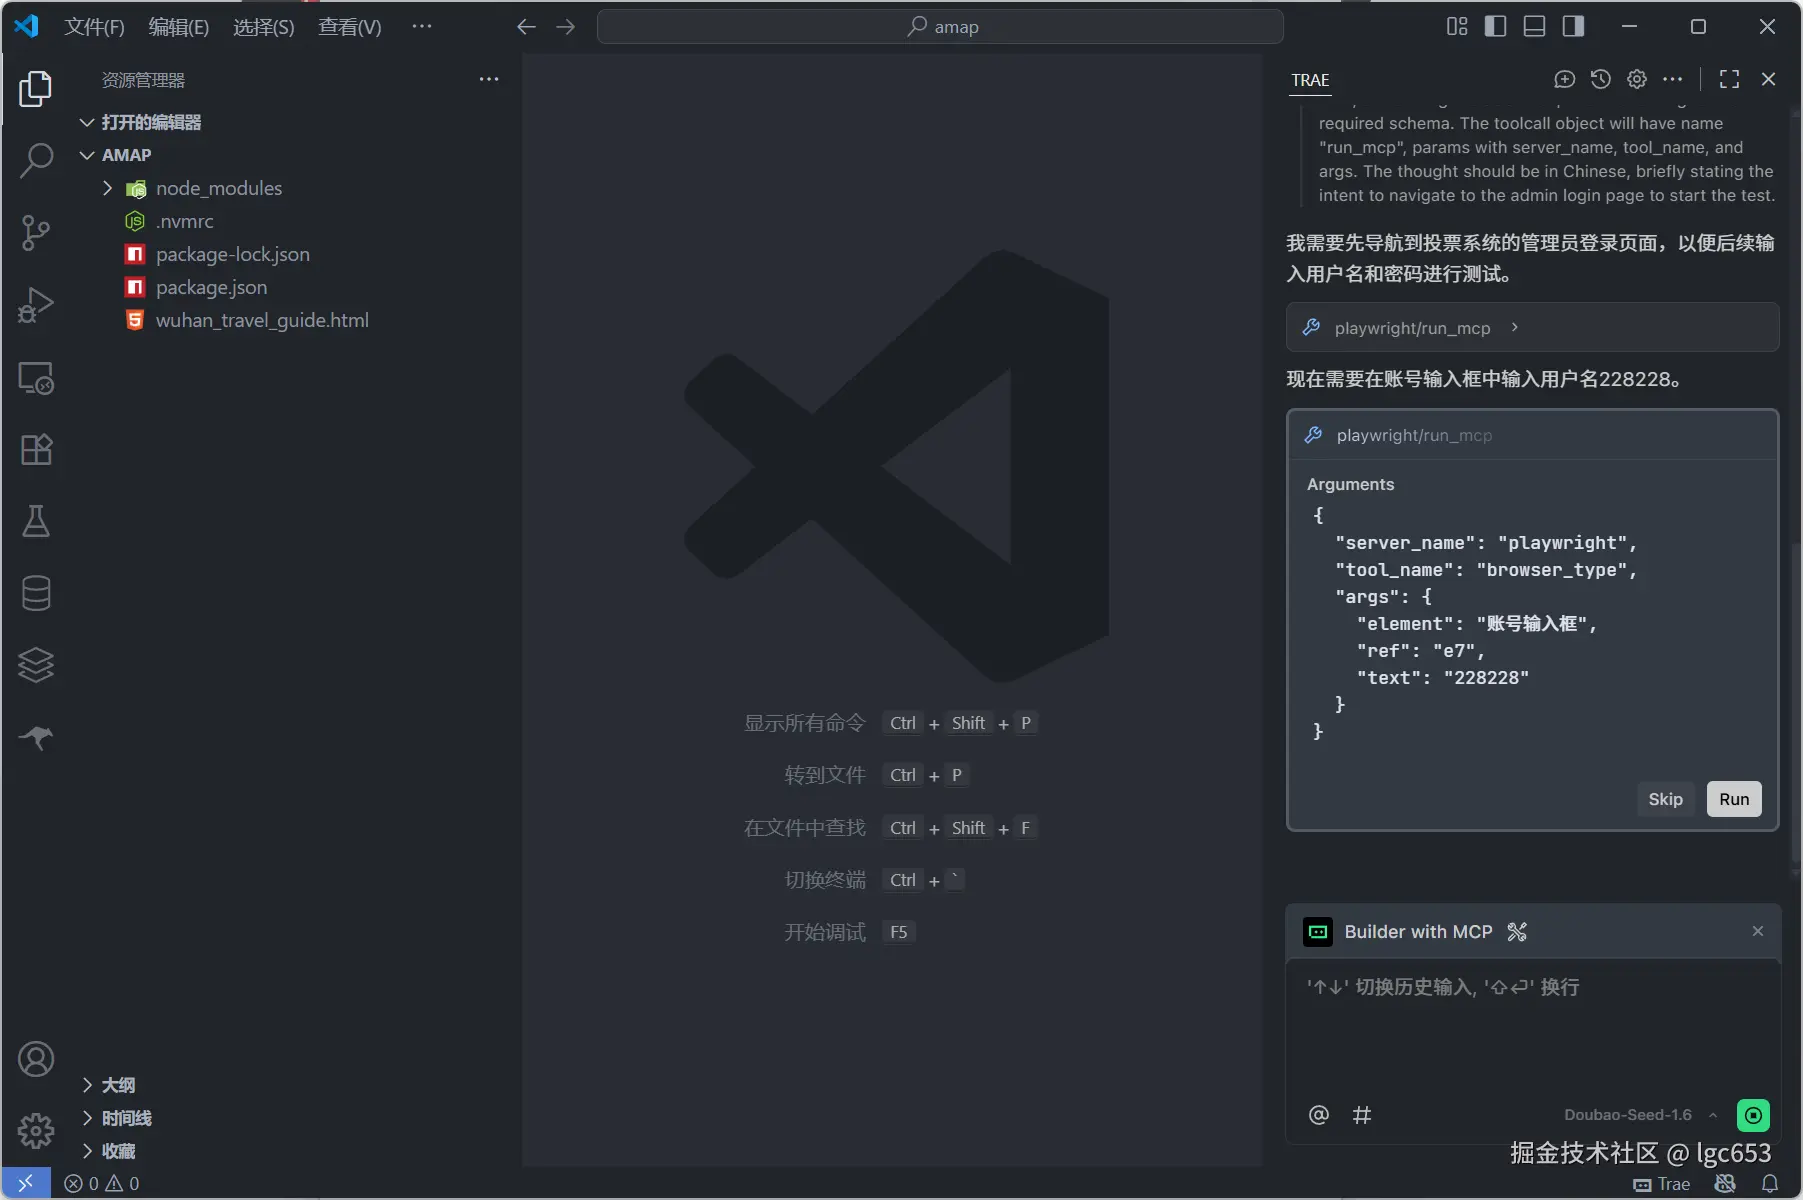Start a new chat in TRAE panel
1803x1200 pixels.
pyautogui.click(x=1565, y=79)
